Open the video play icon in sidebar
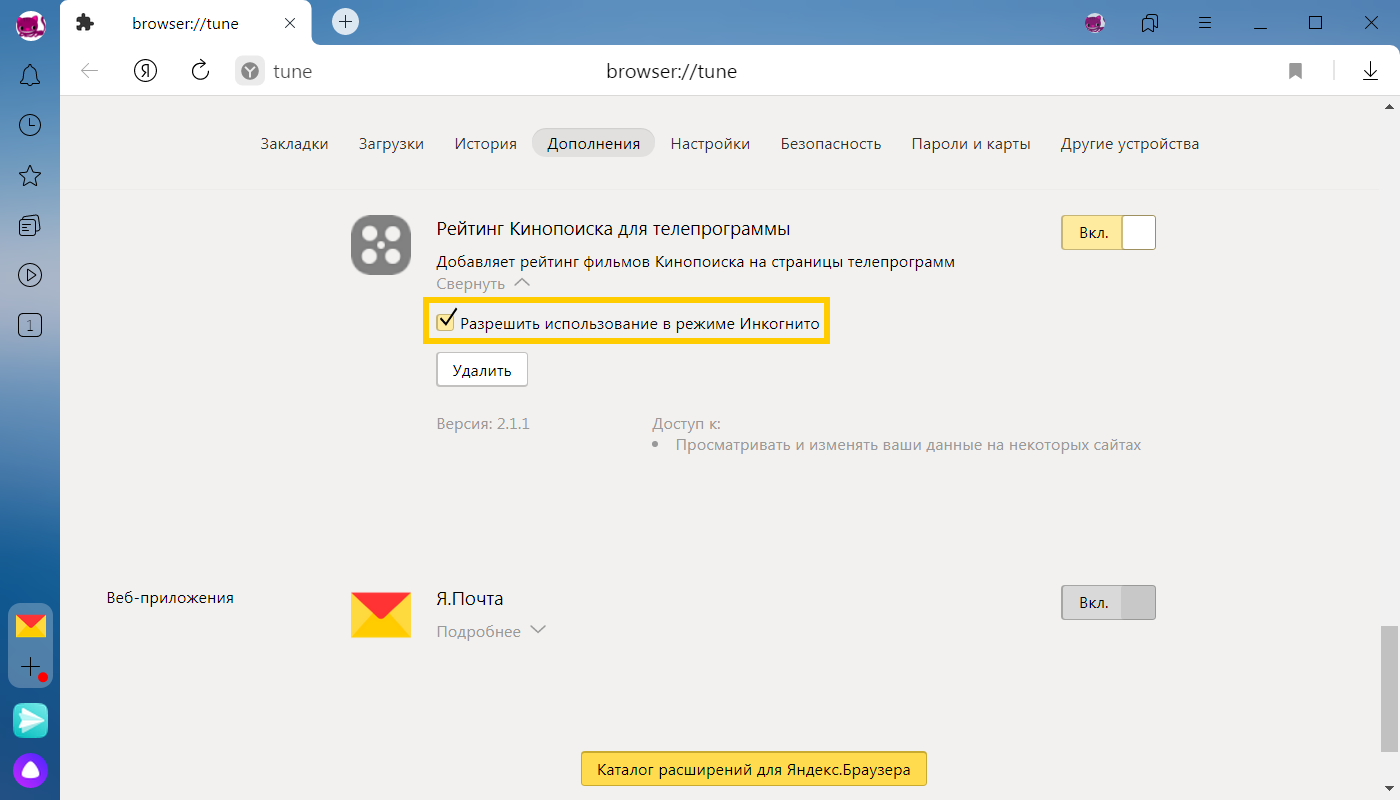 click(30, 274)
